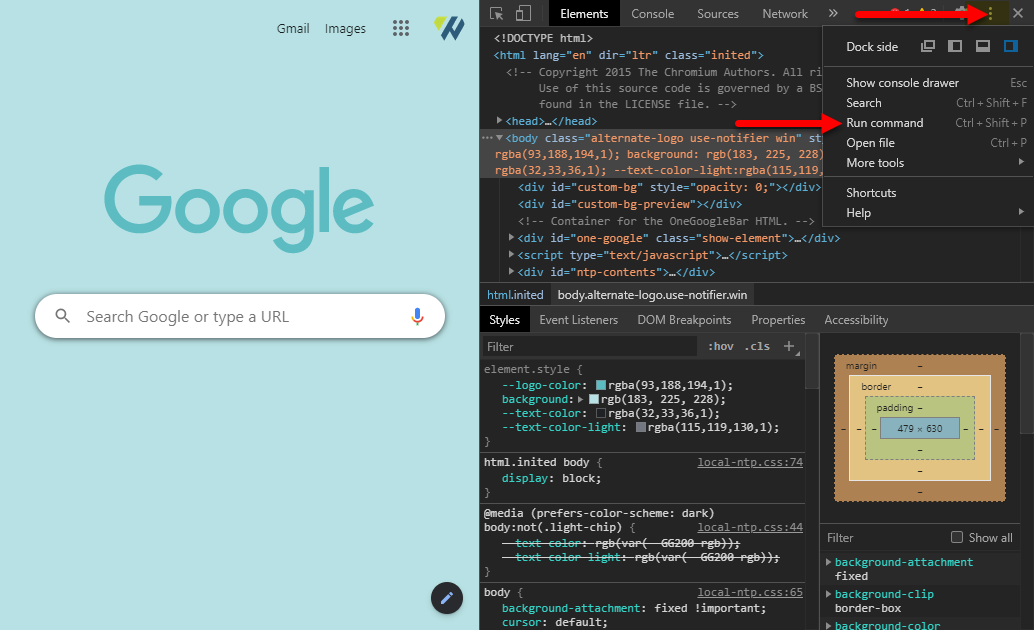Open the local-ntp.css:65 source link
The image size is (1034, 630).
[750, 592]
